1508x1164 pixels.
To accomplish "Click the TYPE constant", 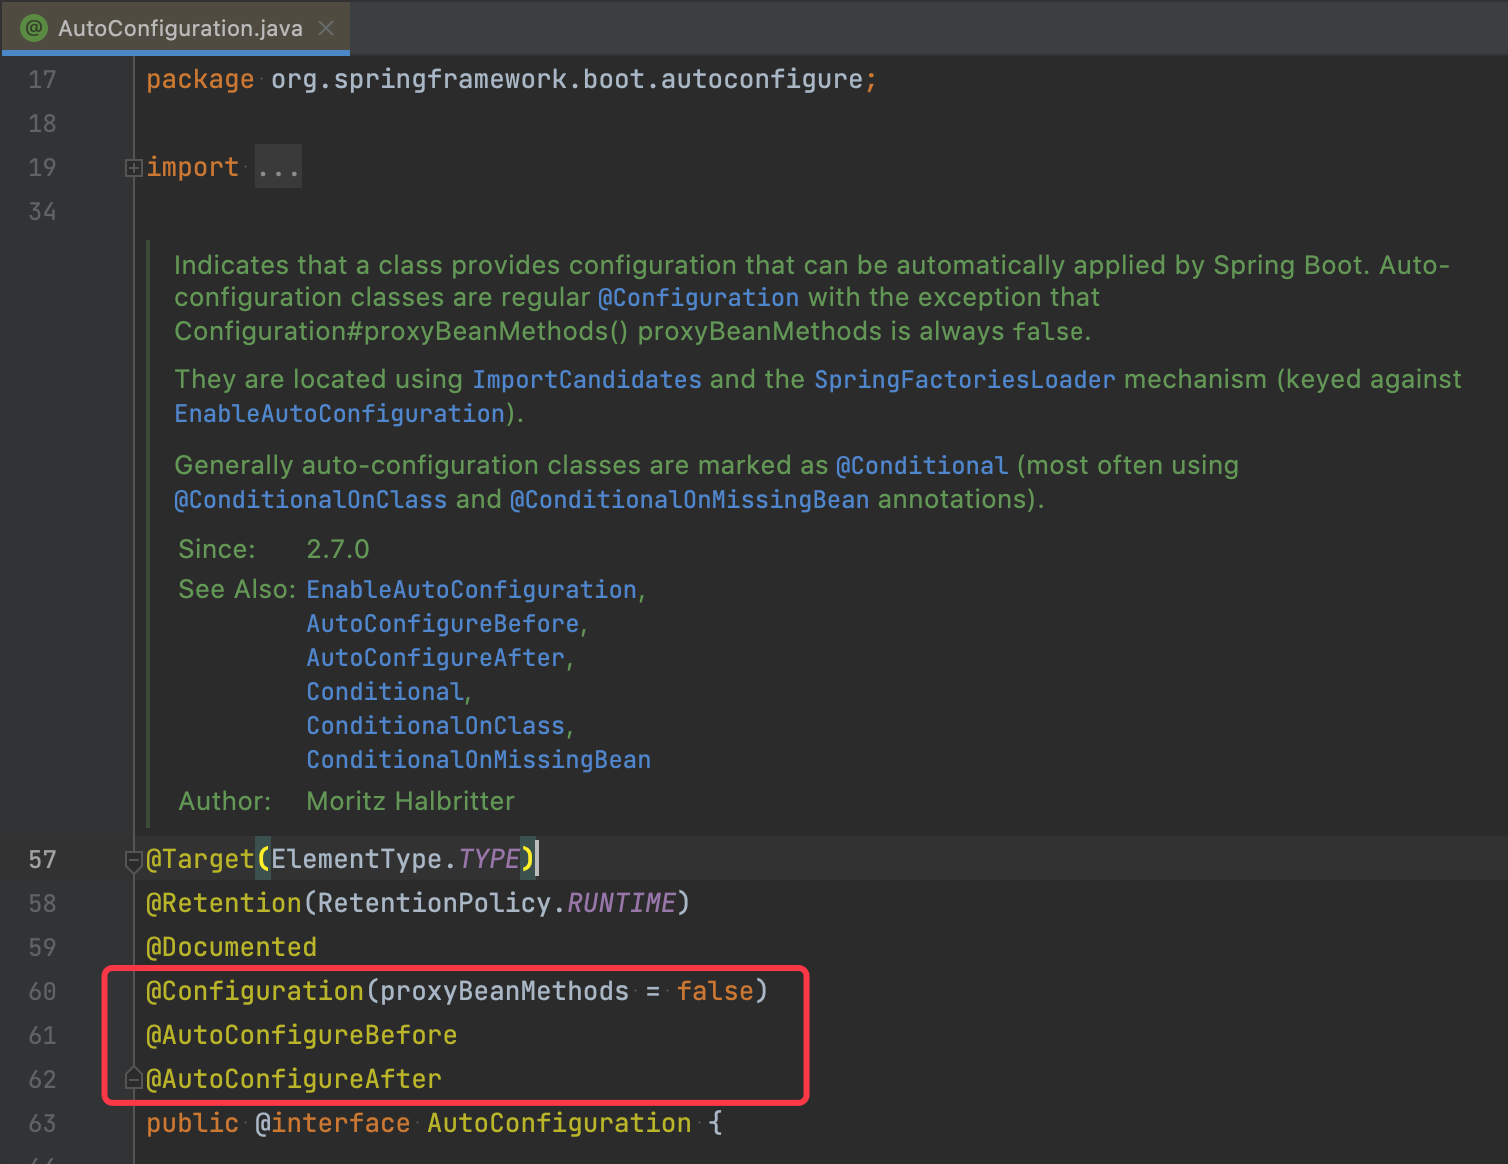I will 489,859.
